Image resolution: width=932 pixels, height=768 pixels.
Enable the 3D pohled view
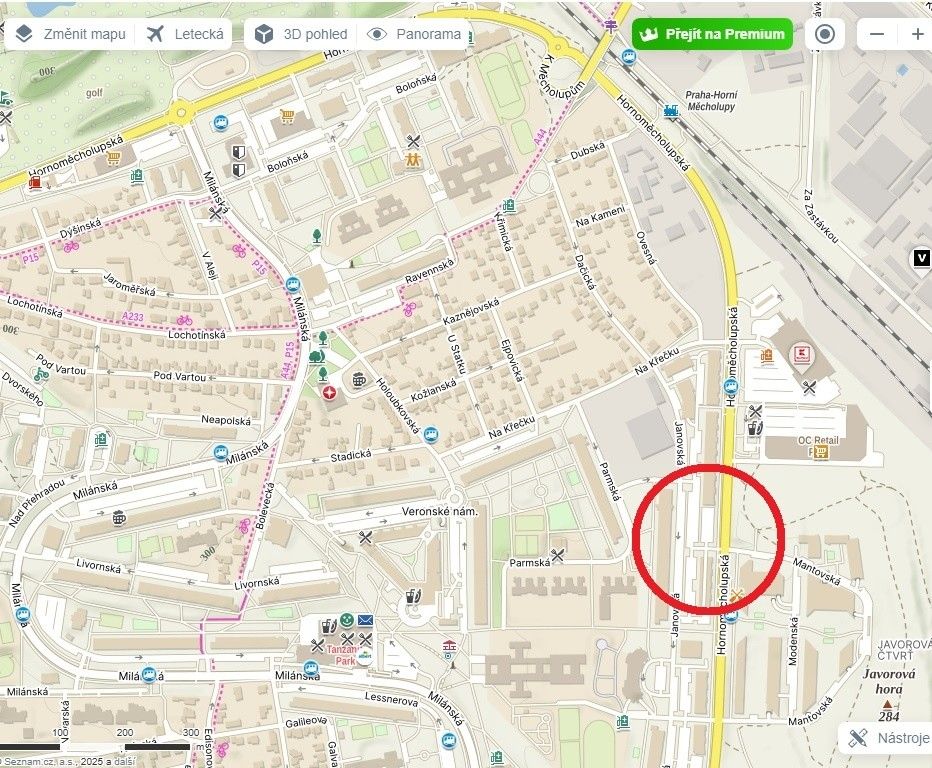(x=300, y=34)
